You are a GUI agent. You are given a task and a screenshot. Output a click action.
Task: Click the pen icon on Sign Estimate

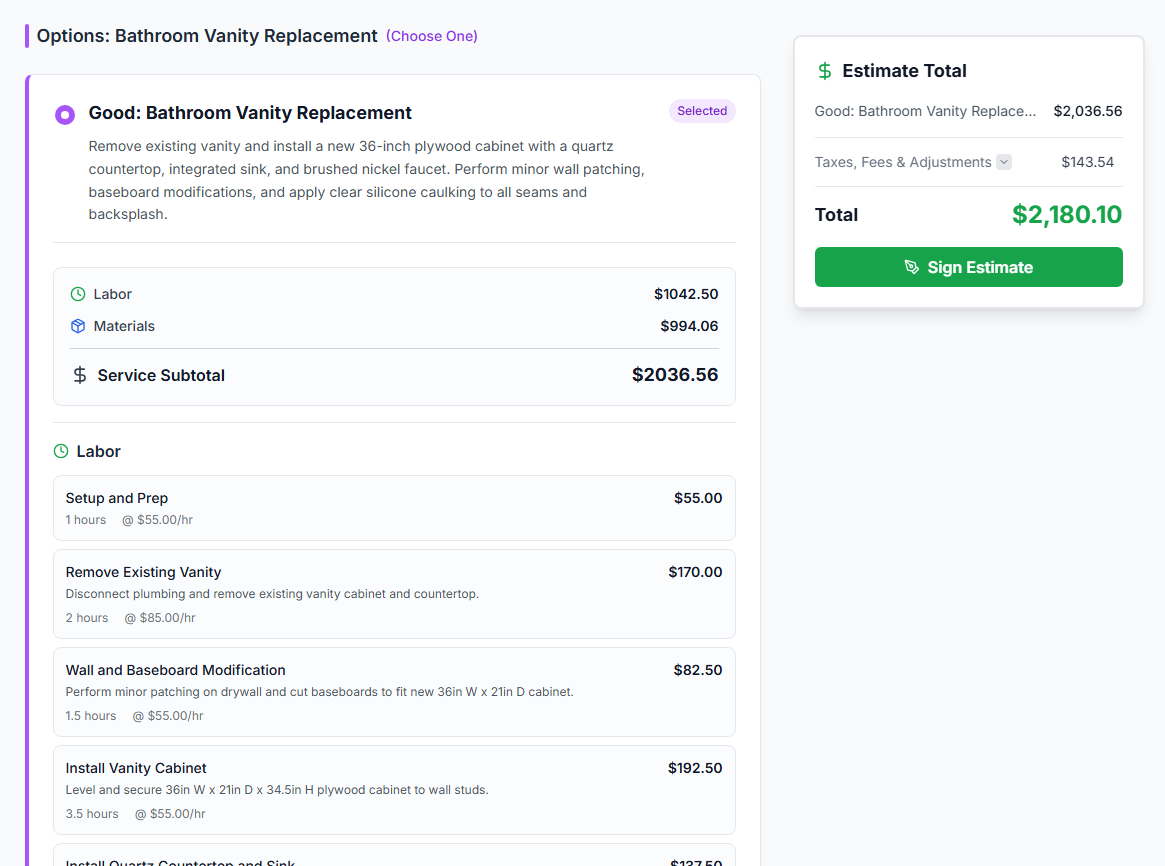tap(912, 267)
